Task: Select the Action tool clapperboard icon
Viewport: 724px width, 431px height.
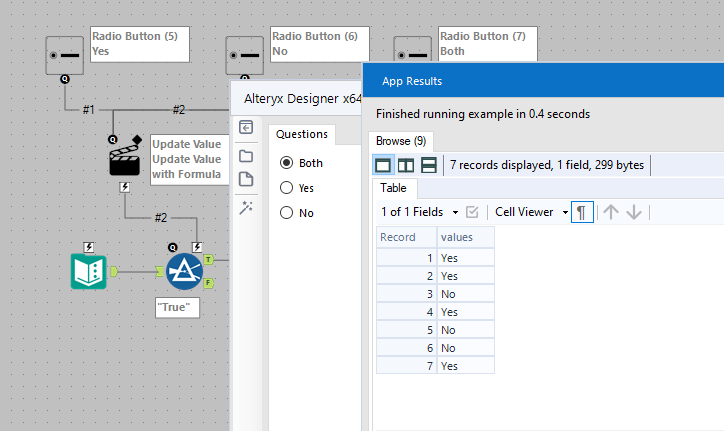Action: pos(124,160)
